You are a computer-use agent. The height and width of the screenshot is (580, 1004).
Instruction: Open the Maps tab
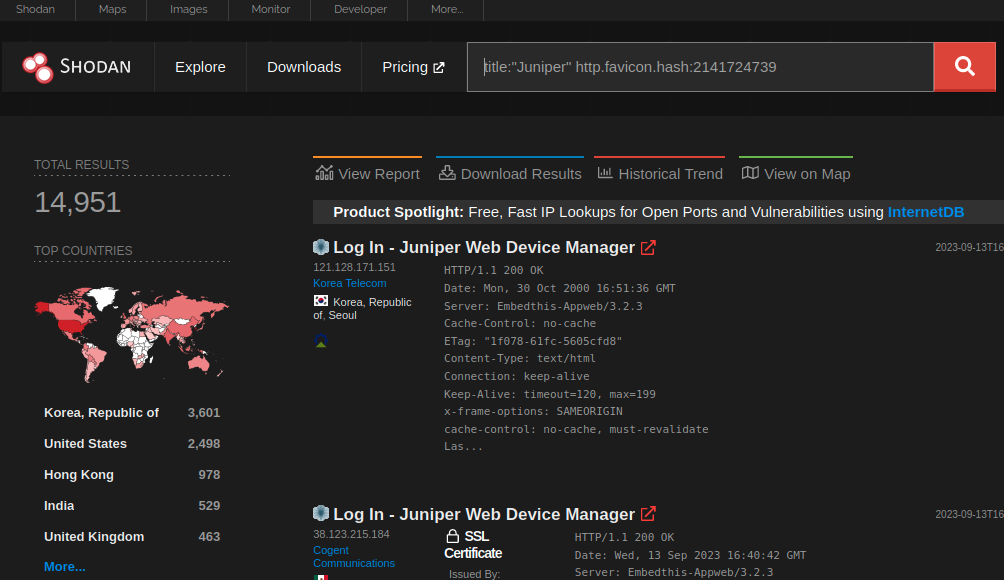click(111, 9)
